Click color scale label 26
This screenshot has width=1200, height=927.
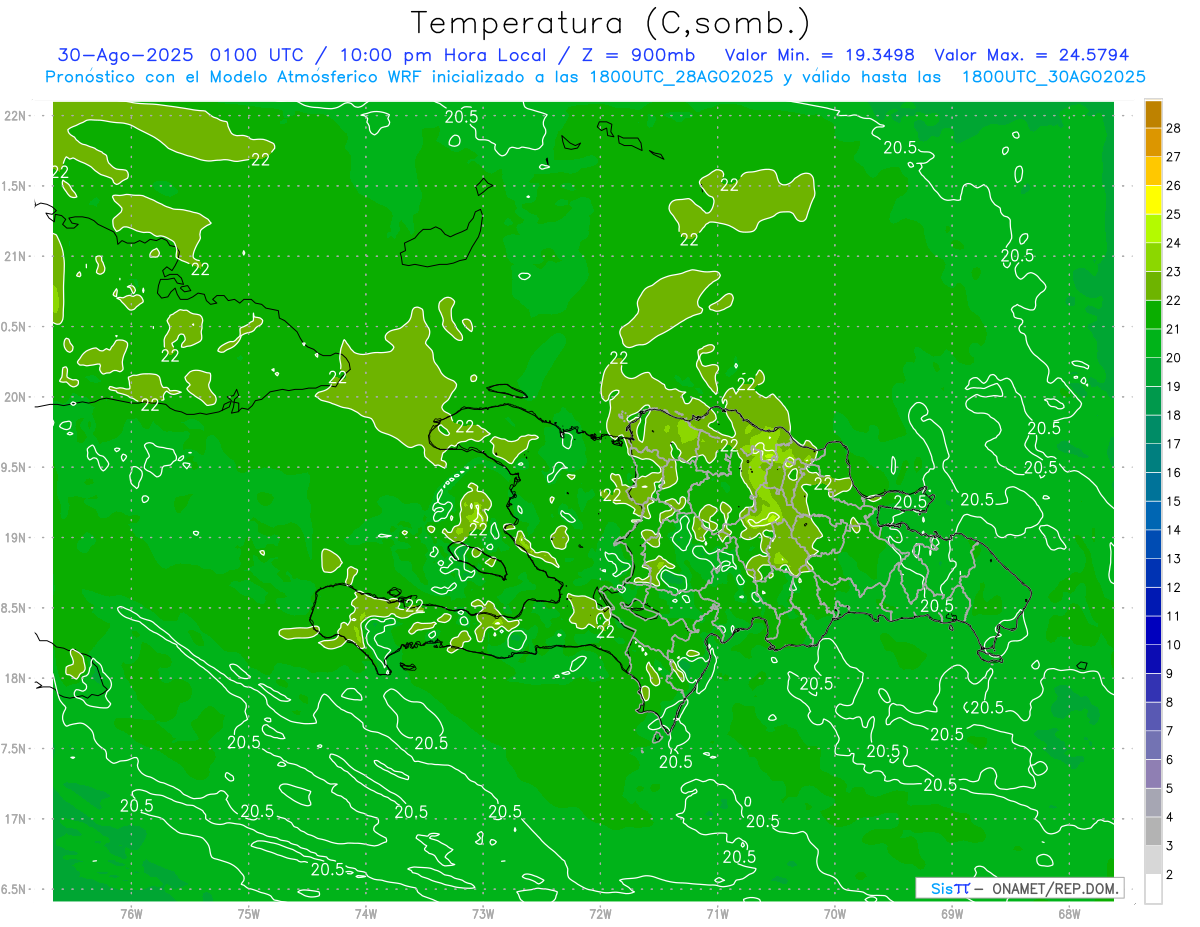[1175, 185]
